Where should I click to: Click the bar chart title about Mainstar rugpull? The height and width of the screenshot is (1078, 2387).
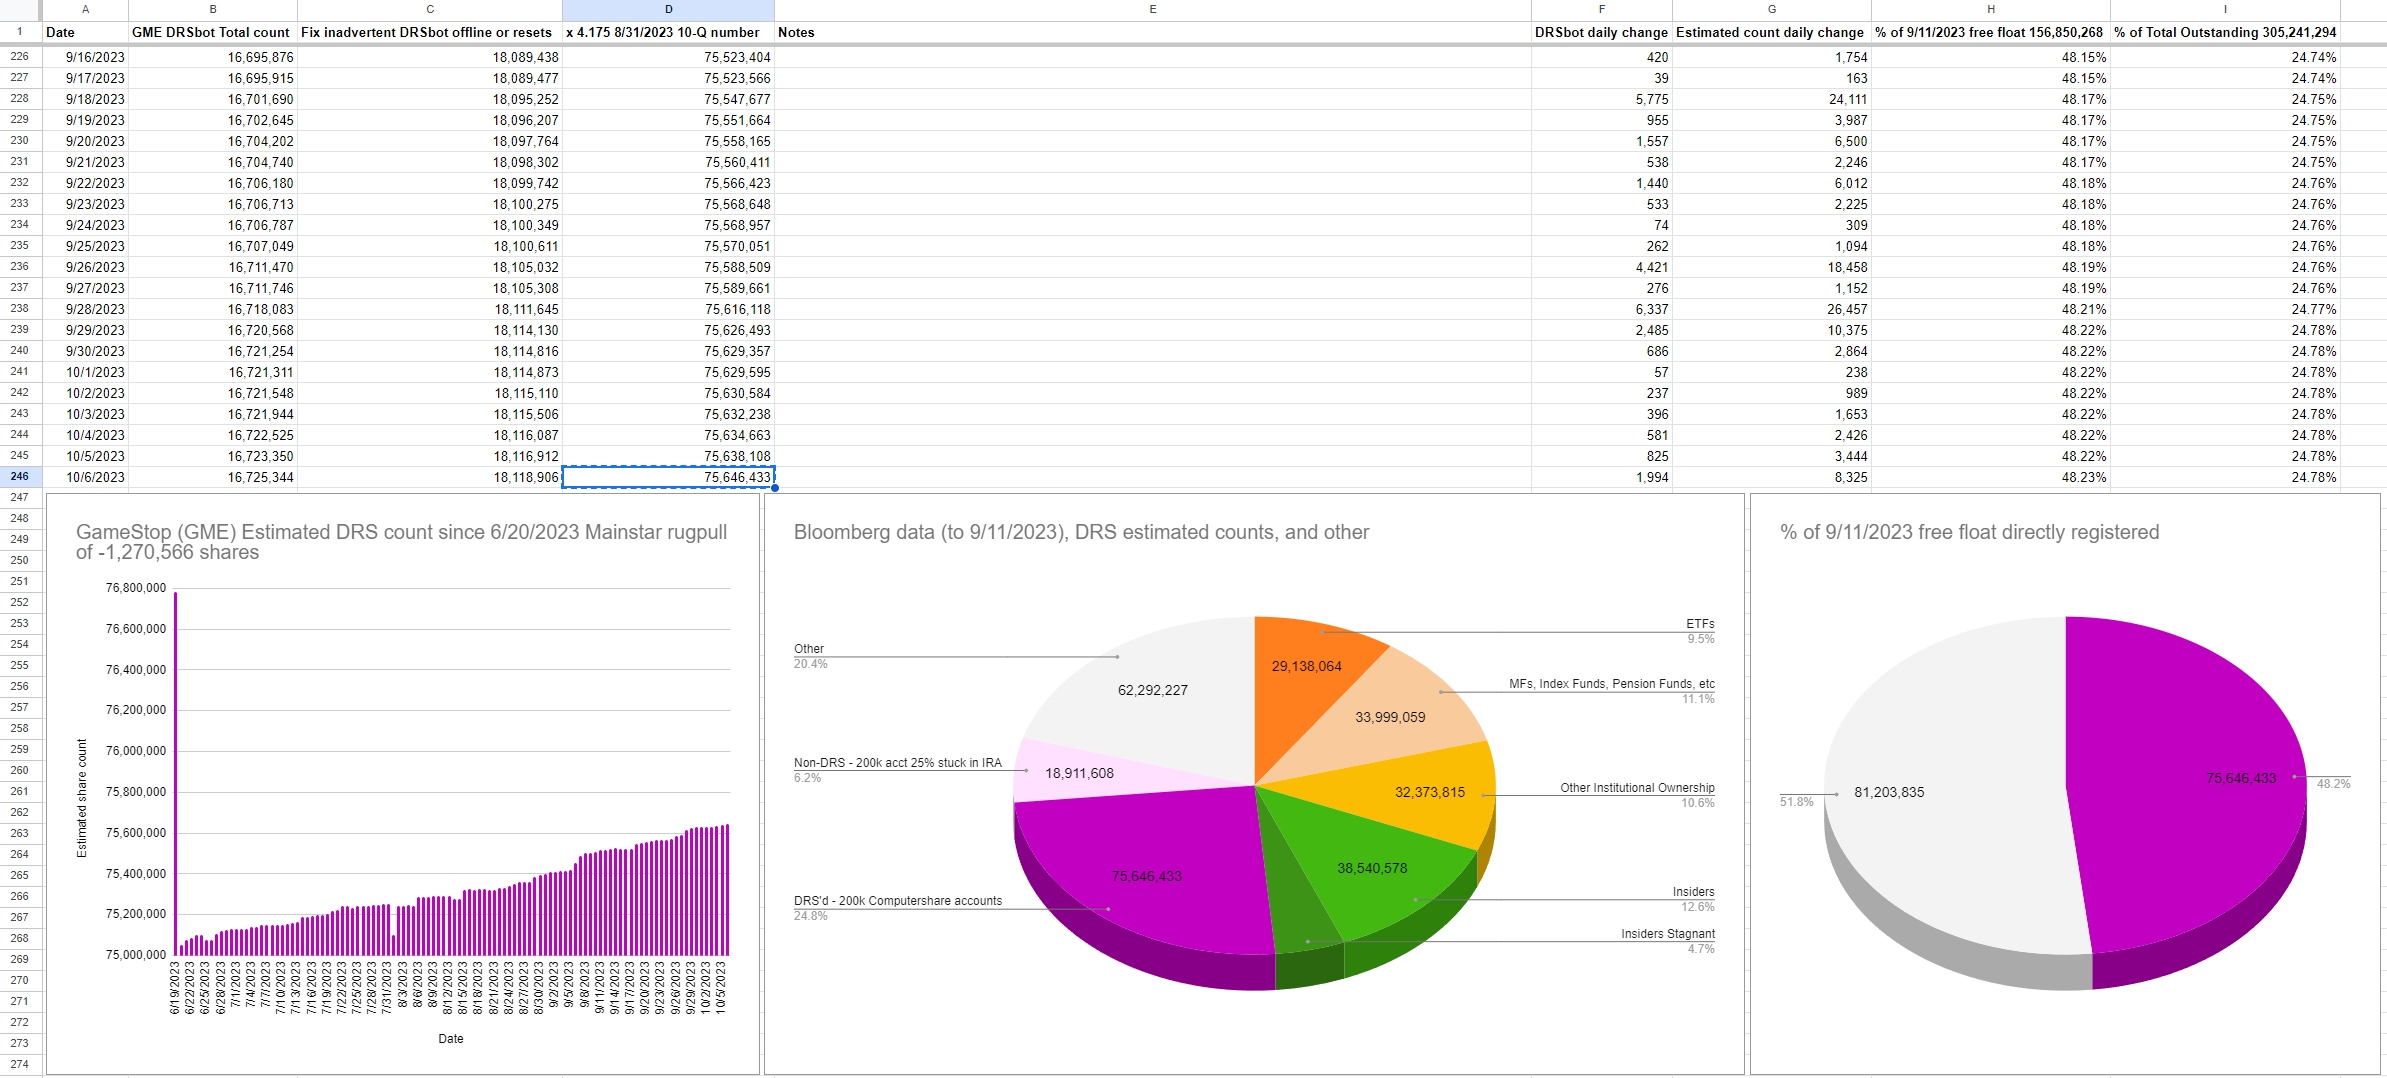coord(401,542)
